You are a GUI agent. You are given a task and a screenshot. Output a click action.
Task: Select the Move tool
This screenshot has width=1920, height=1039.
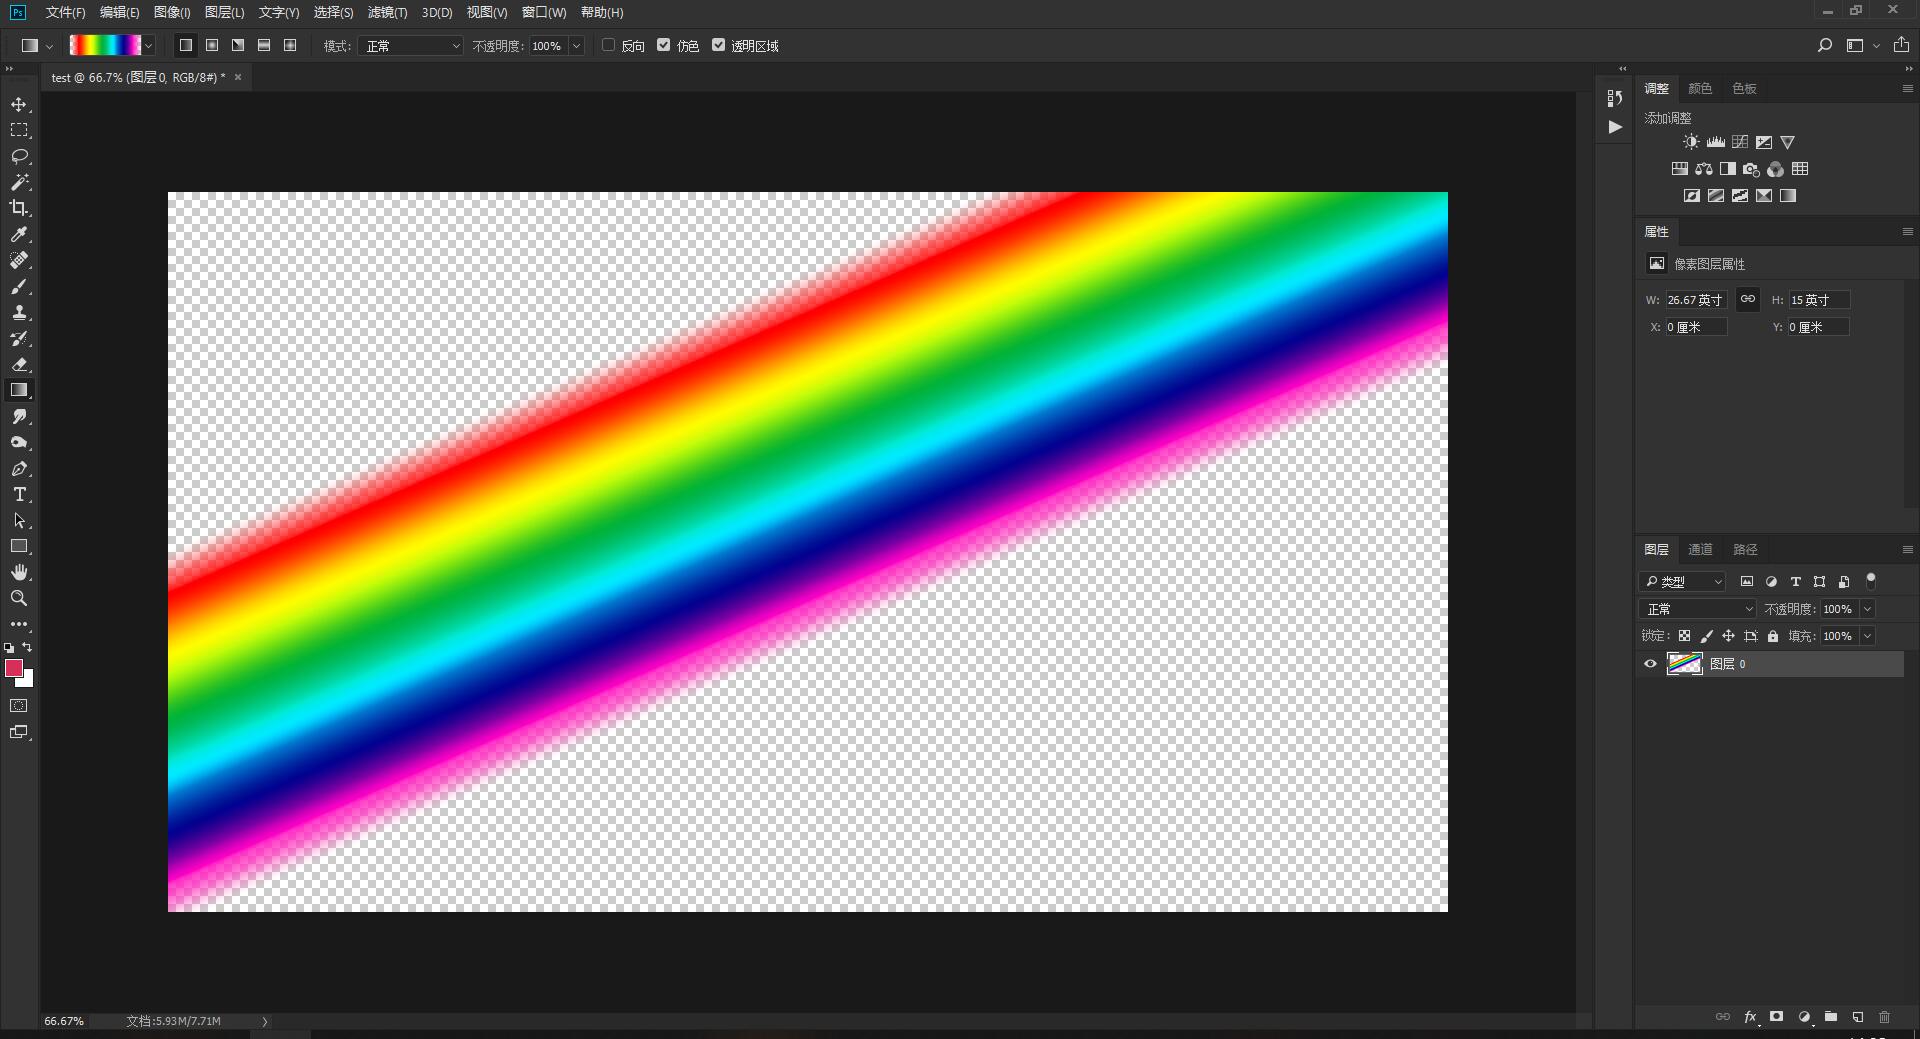(19, 104)
